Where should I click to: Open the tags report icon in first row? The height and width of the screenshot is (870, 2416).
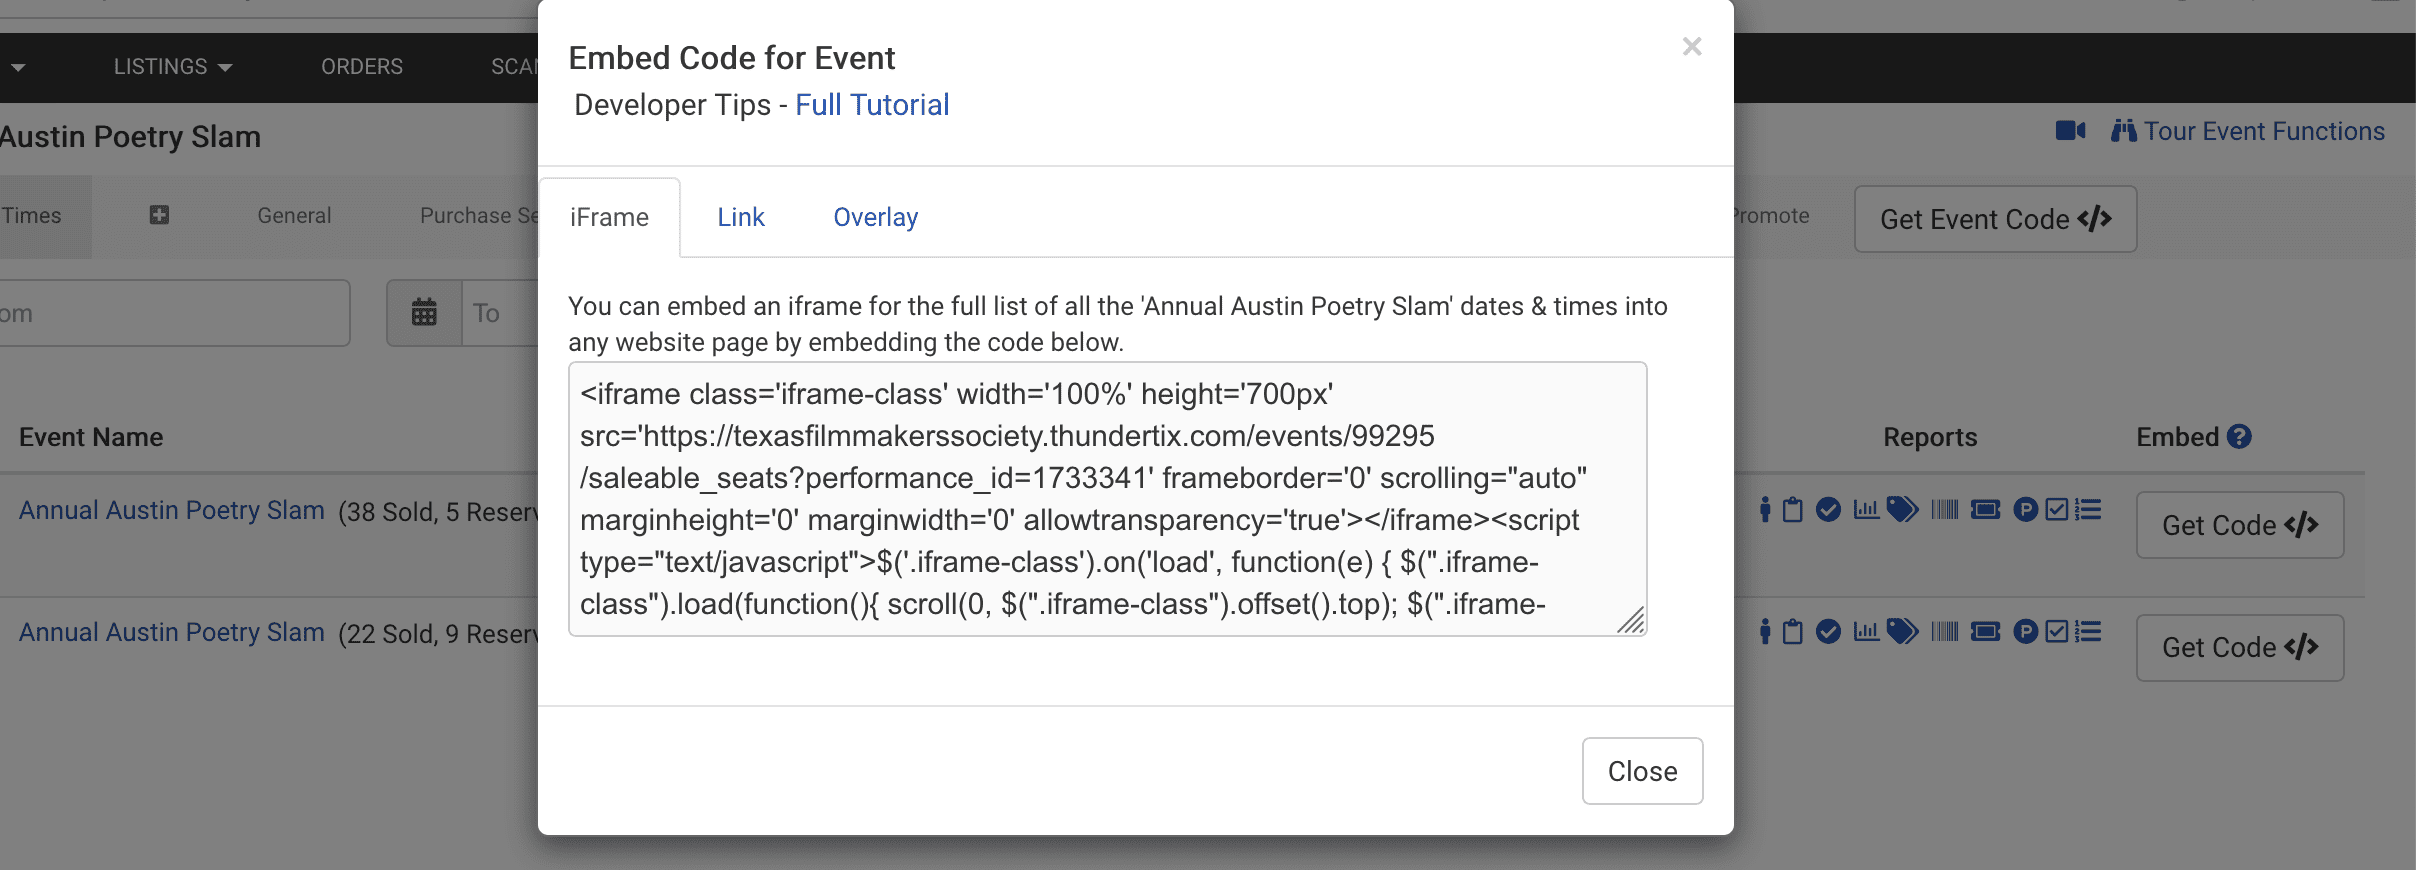[x=1902, y=510]
